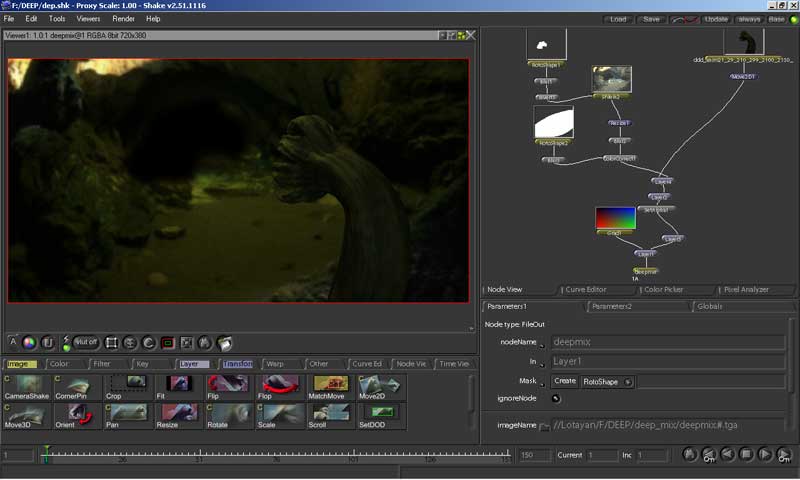Toggle the green update indicator light
Viewport: 800px width, 480px height.
(793, 19)
